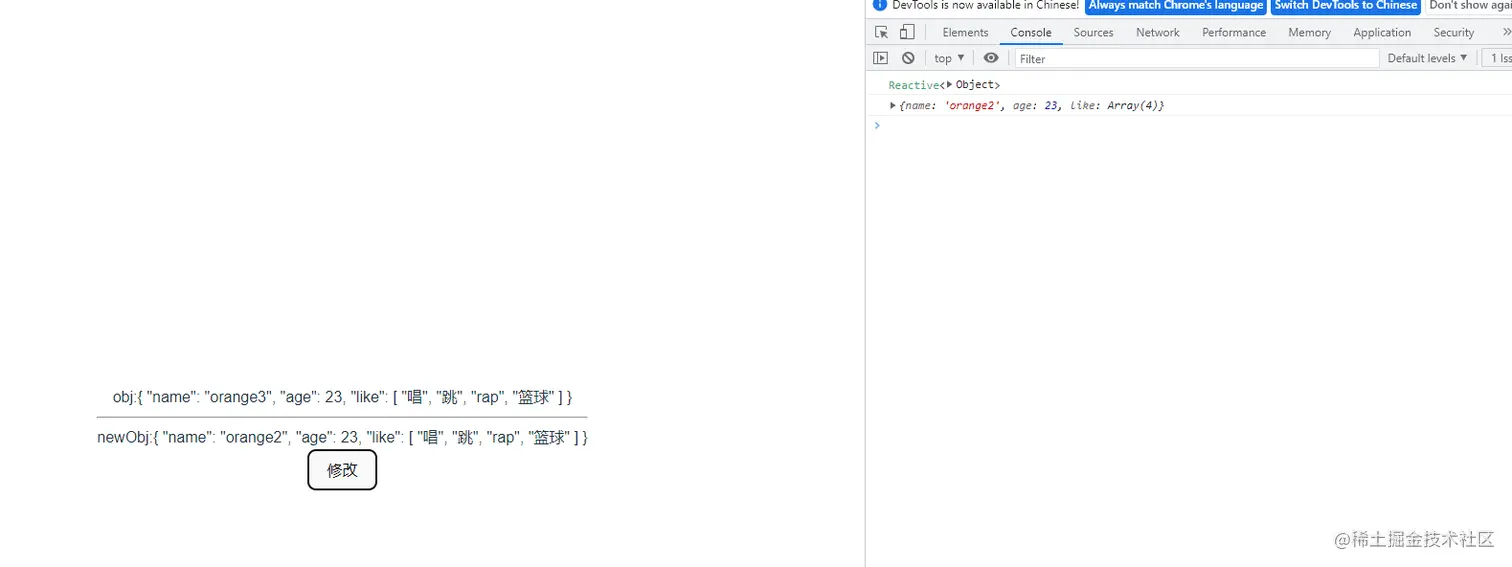The height and width of the screenshot is (567, 1512).
Task: Show the console sidebar icon
Action: pyautogui.click(x=880, y=58)
